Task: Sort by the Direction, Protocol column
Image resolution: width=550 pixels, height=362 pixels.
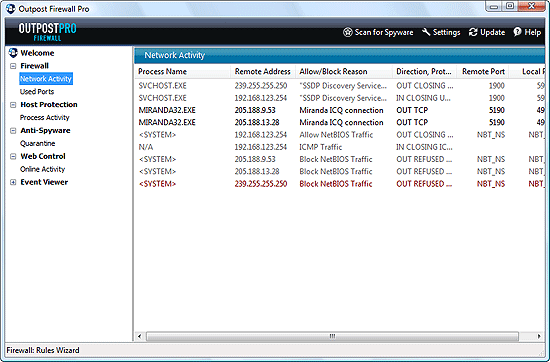Action: 424,72
